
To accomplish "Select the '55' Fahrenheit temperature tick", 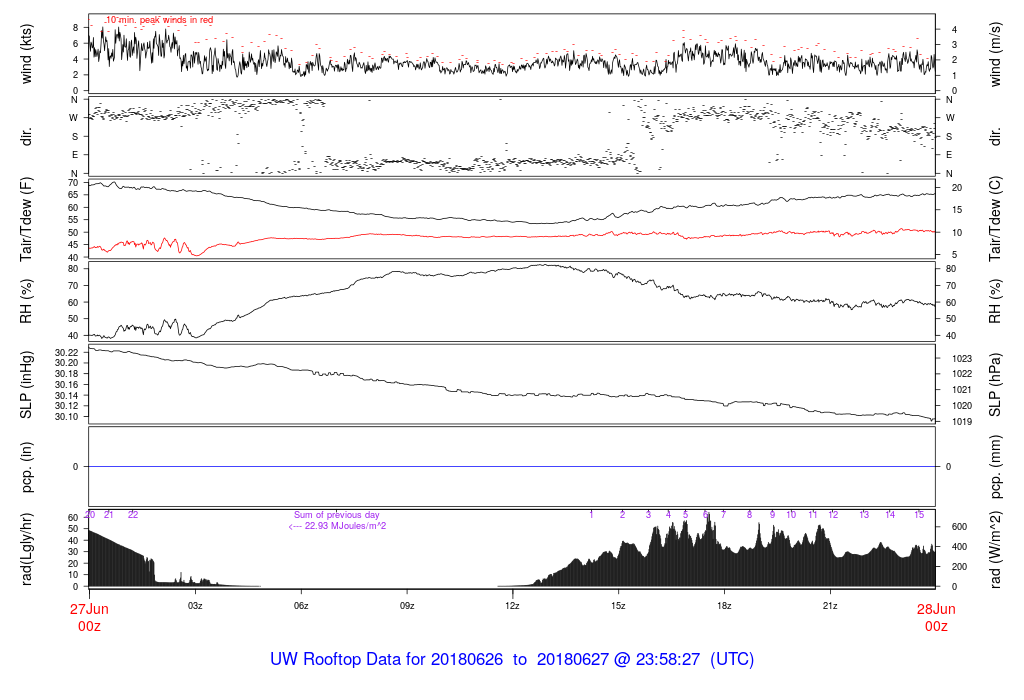I will [73, 220].
